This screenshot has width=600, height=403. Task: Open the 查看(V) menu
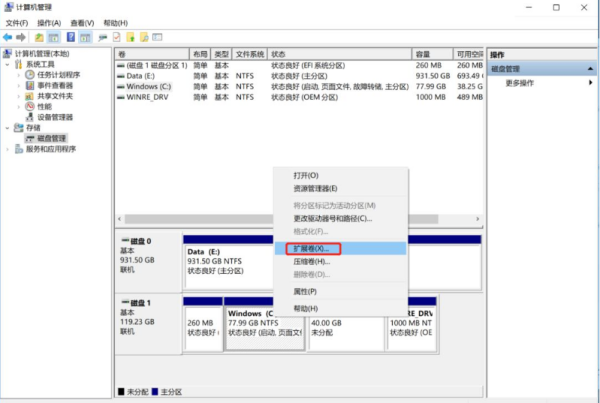coord(82,23)
